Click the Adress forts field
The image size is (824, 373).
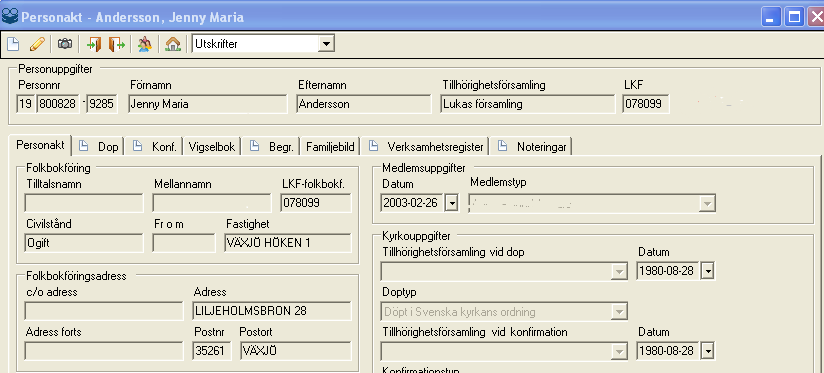click(104, 351)
